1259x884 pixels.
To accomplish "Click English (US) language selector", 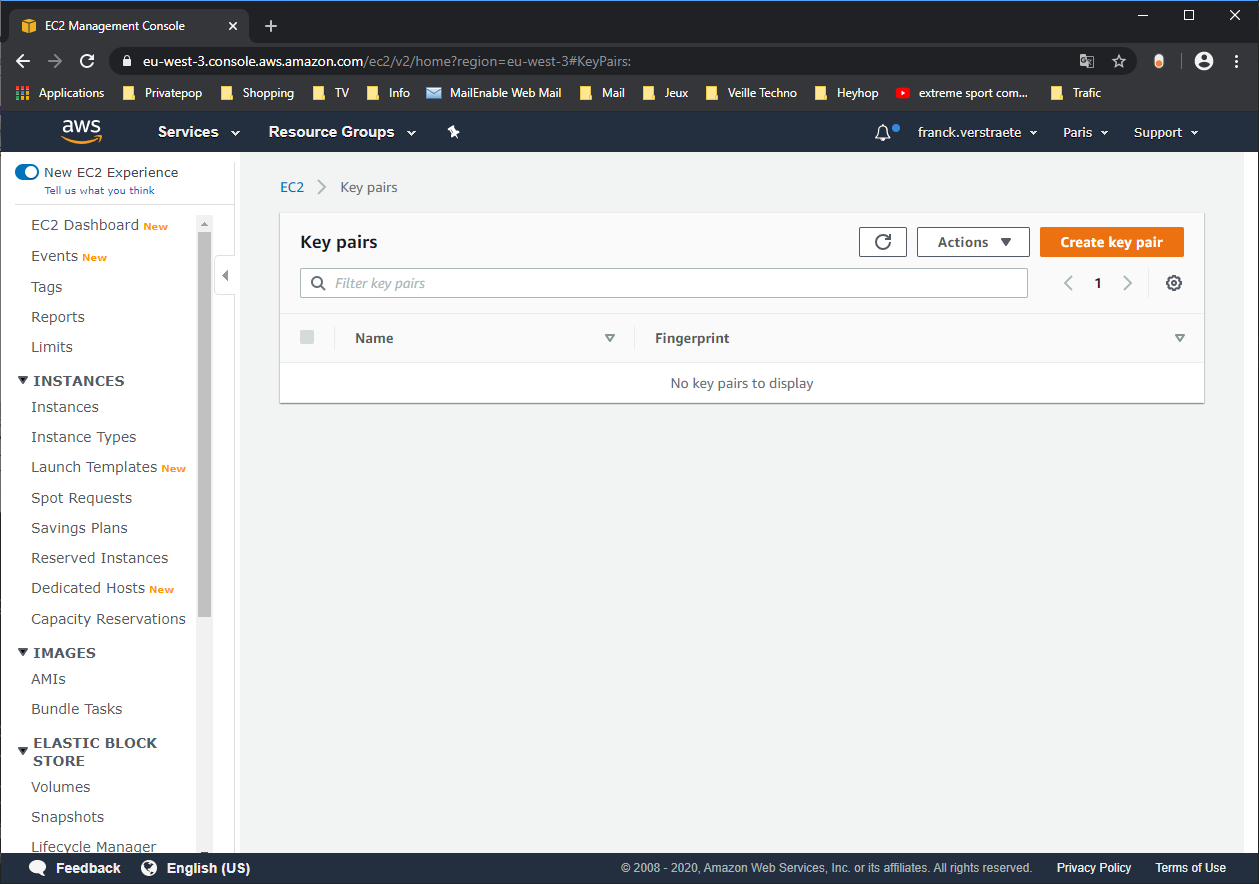I will click(208, 868).
